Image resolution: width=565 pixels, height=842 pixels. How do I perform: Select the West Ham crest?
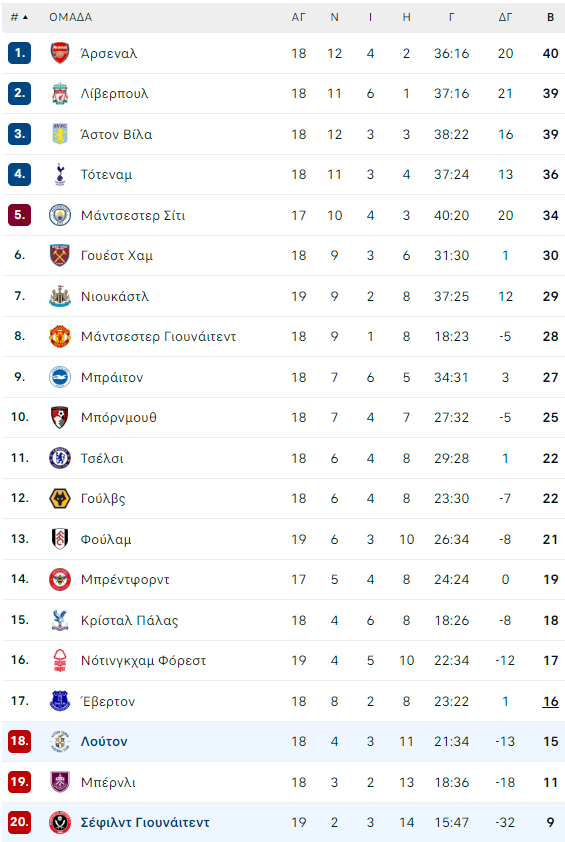click(60, 256)
